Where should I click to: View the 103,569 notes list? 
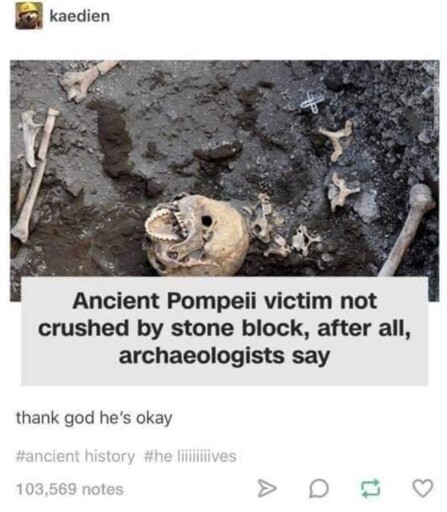70,489
